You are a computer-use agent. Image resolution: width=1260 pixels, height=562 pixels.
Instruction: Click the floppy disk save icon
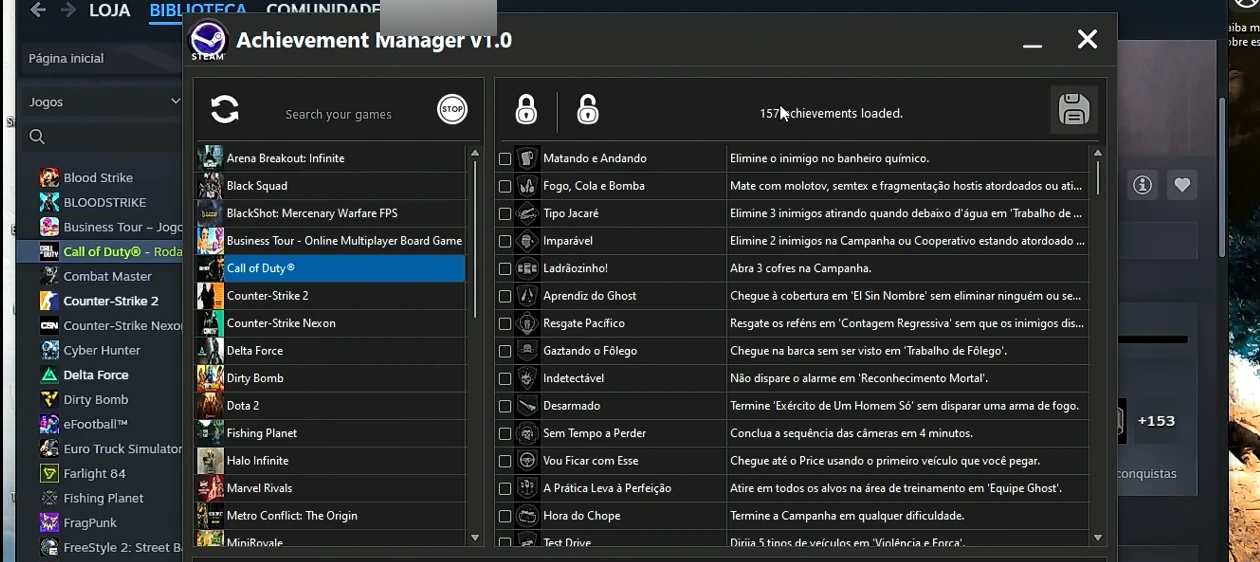coord(1074,109)
